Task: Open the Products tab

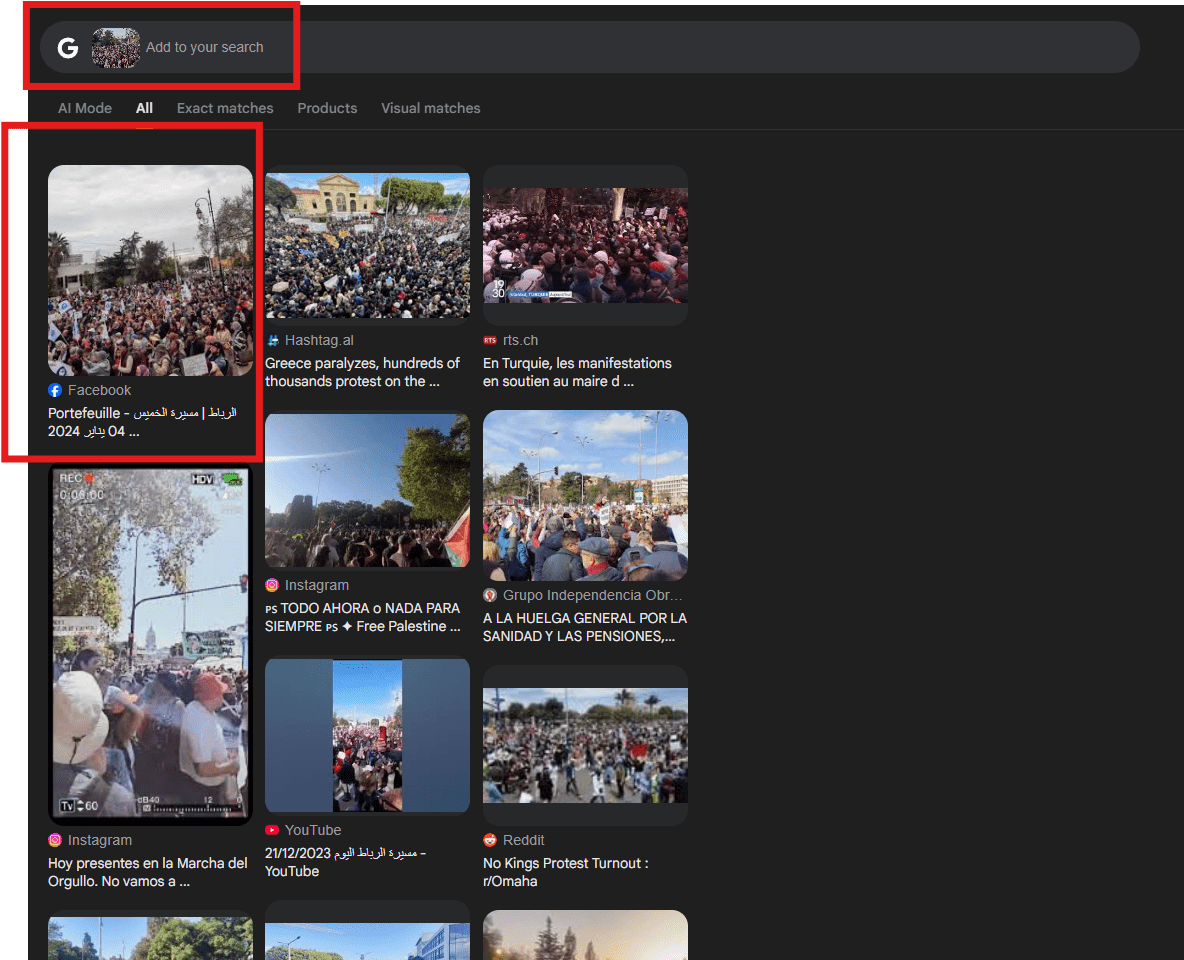Action: pyautogui.click(x=327, y=108)
